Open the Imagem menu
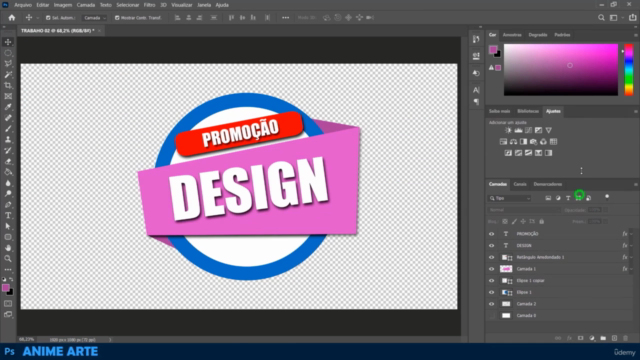 point(63,5)
